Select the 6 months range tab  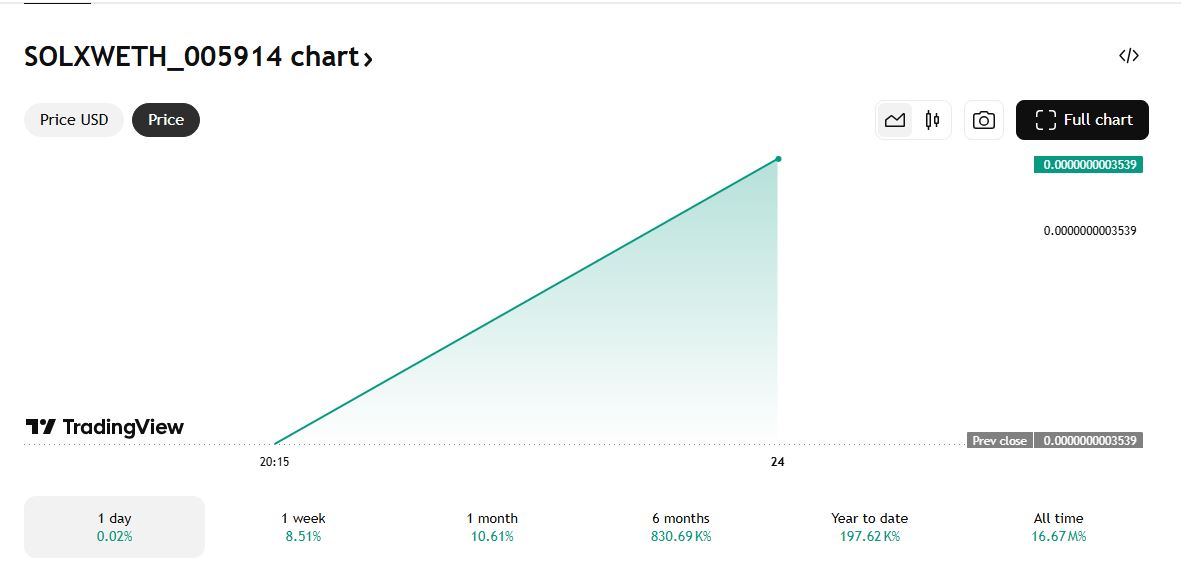(680, 527)
